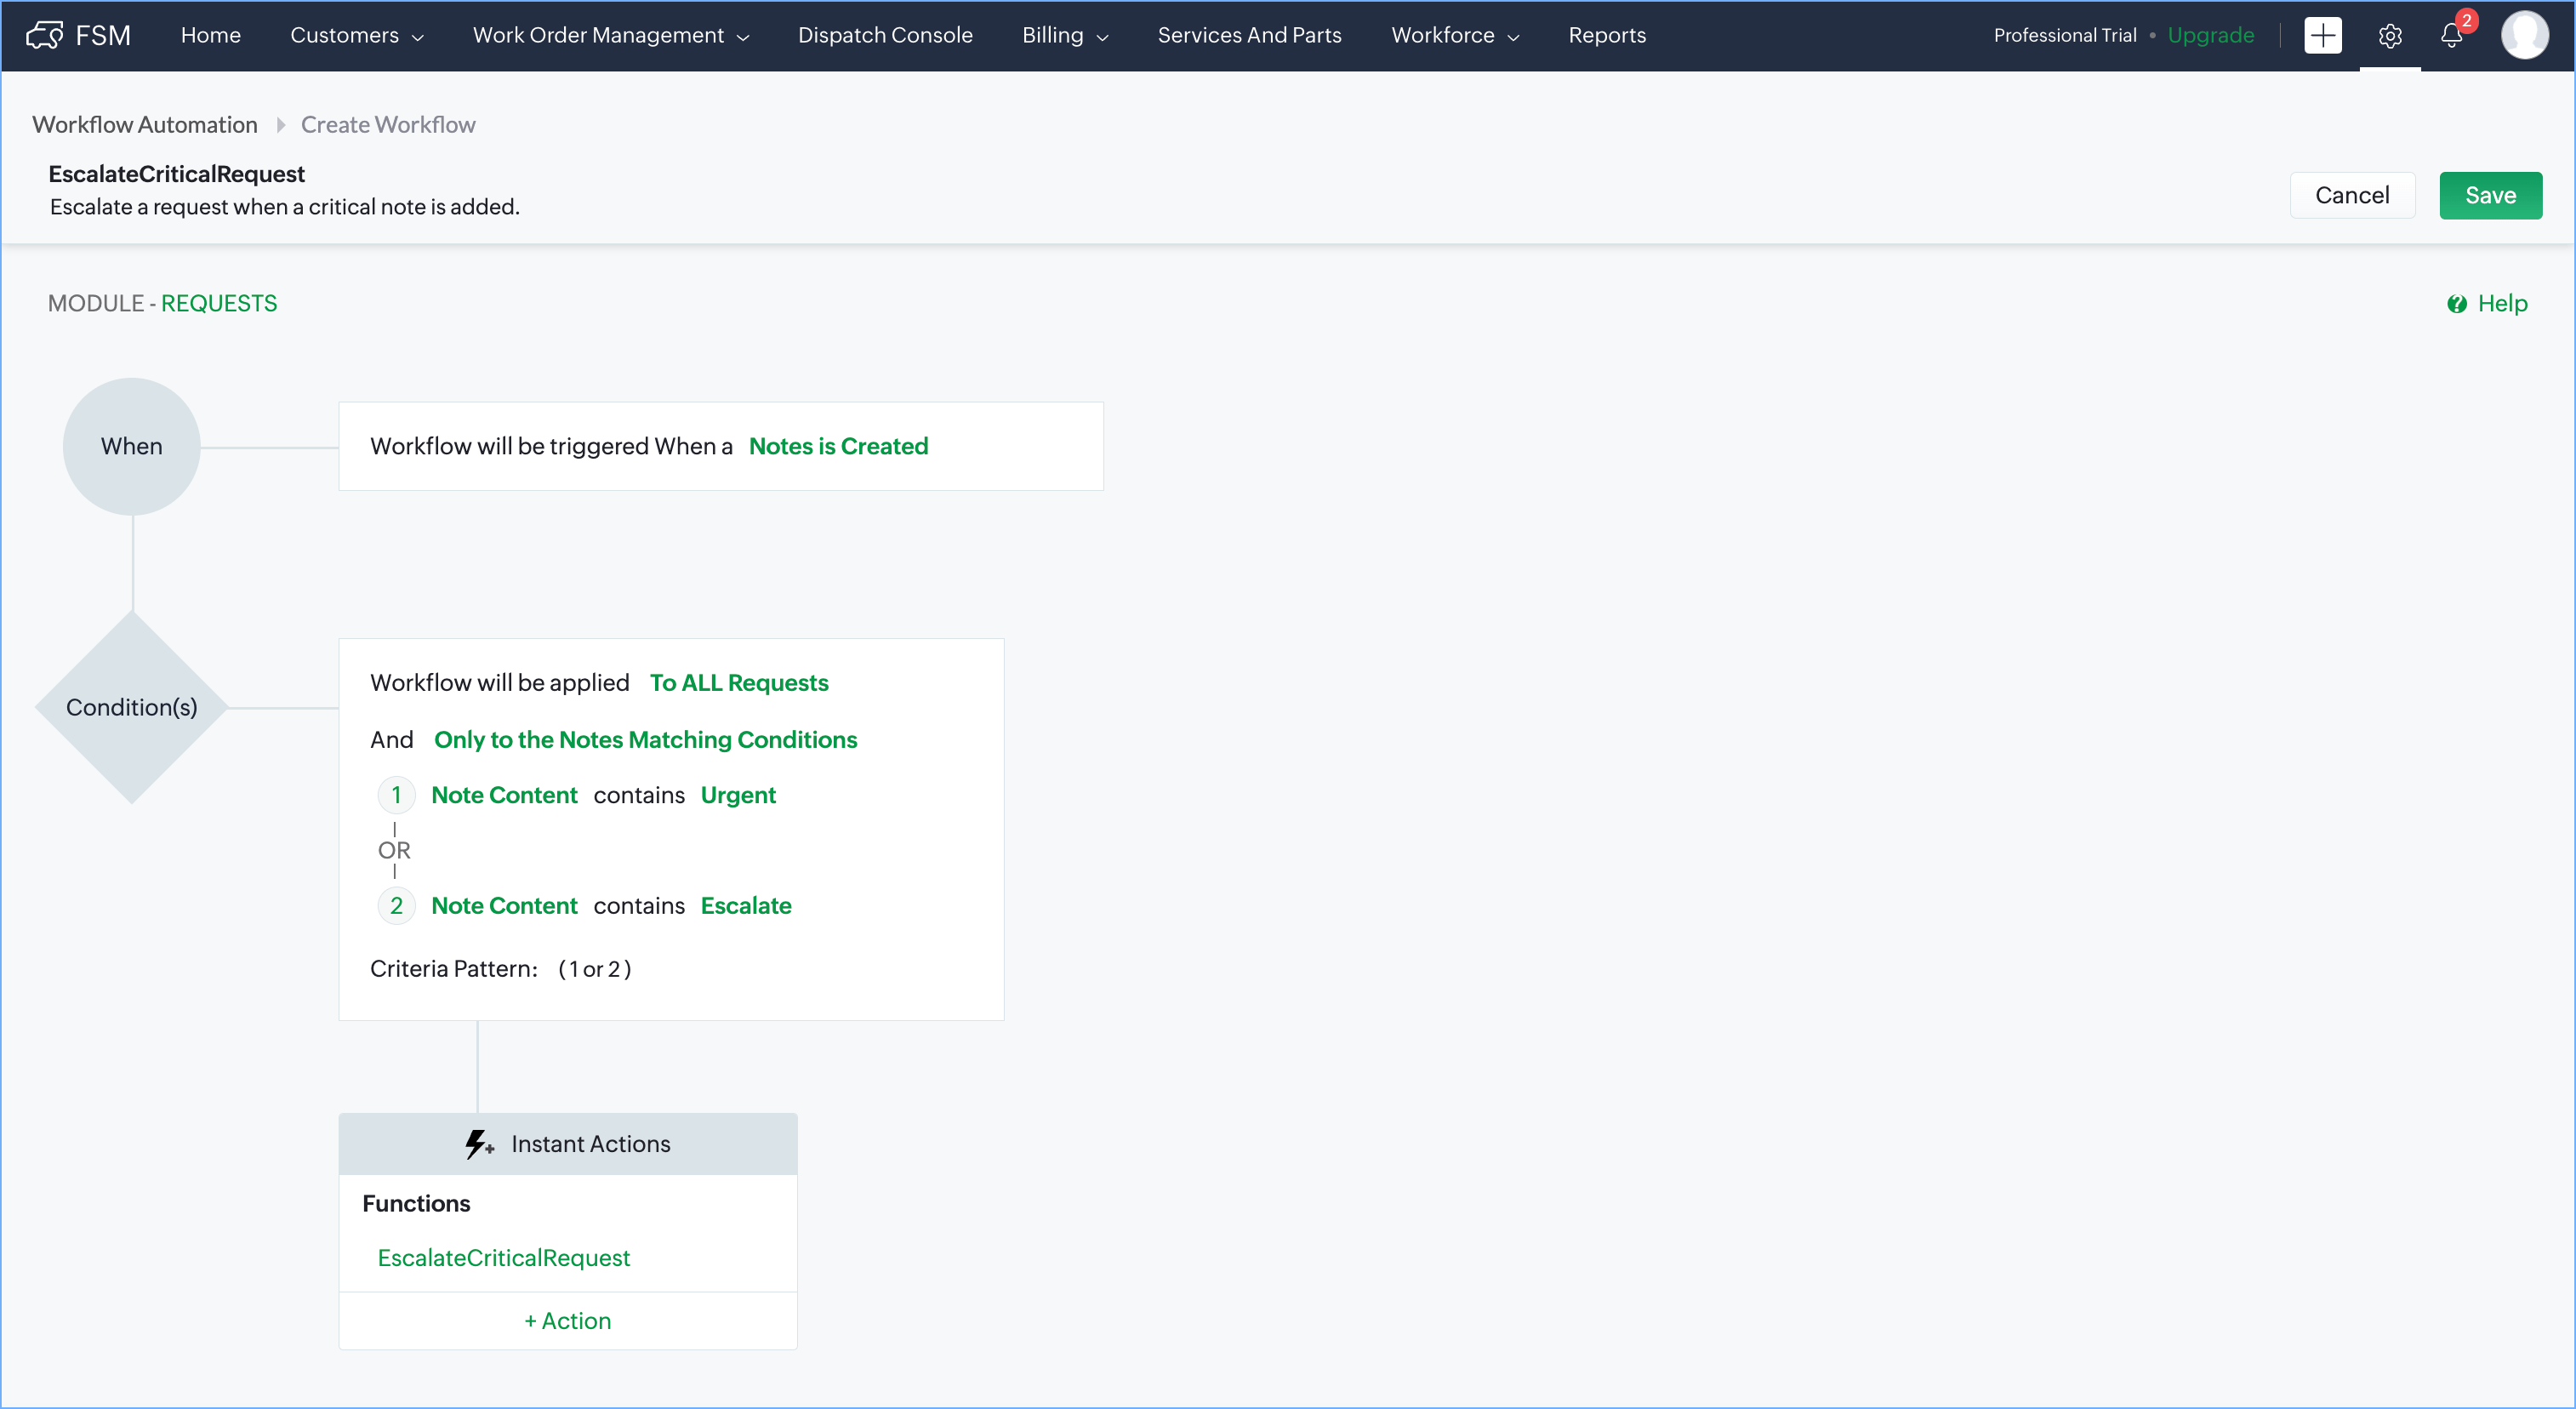The image size is (2576, 1409).
Task: Open the Reports menu item
Action: coord(1606,35)
